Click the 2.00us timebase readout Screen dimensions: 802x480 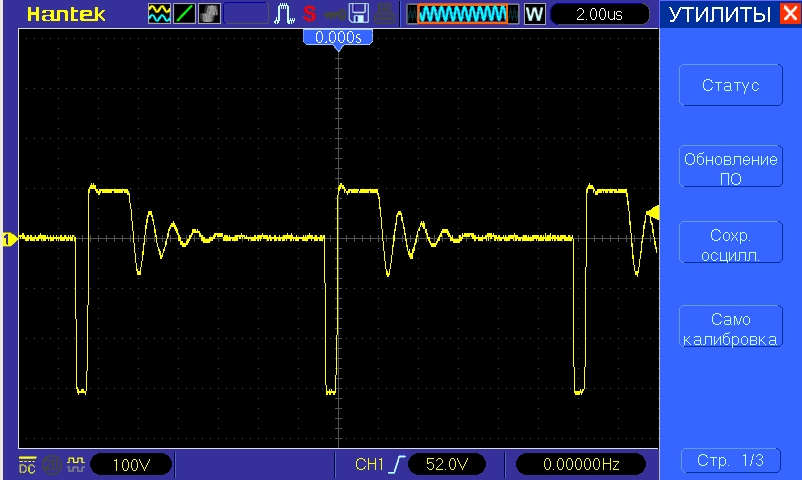coord(599,14)
